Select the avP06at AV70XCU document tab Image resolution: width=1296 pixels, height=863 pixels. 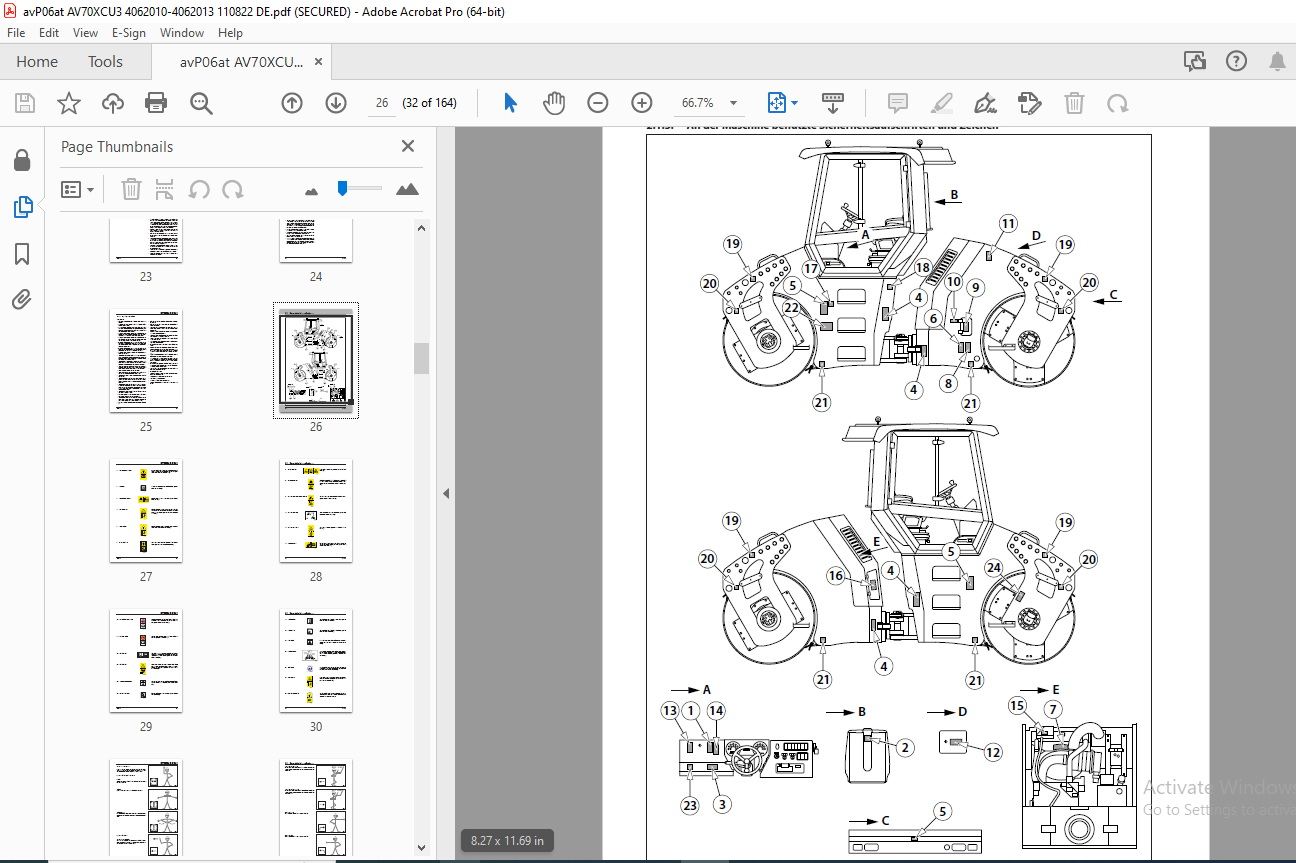241,62
